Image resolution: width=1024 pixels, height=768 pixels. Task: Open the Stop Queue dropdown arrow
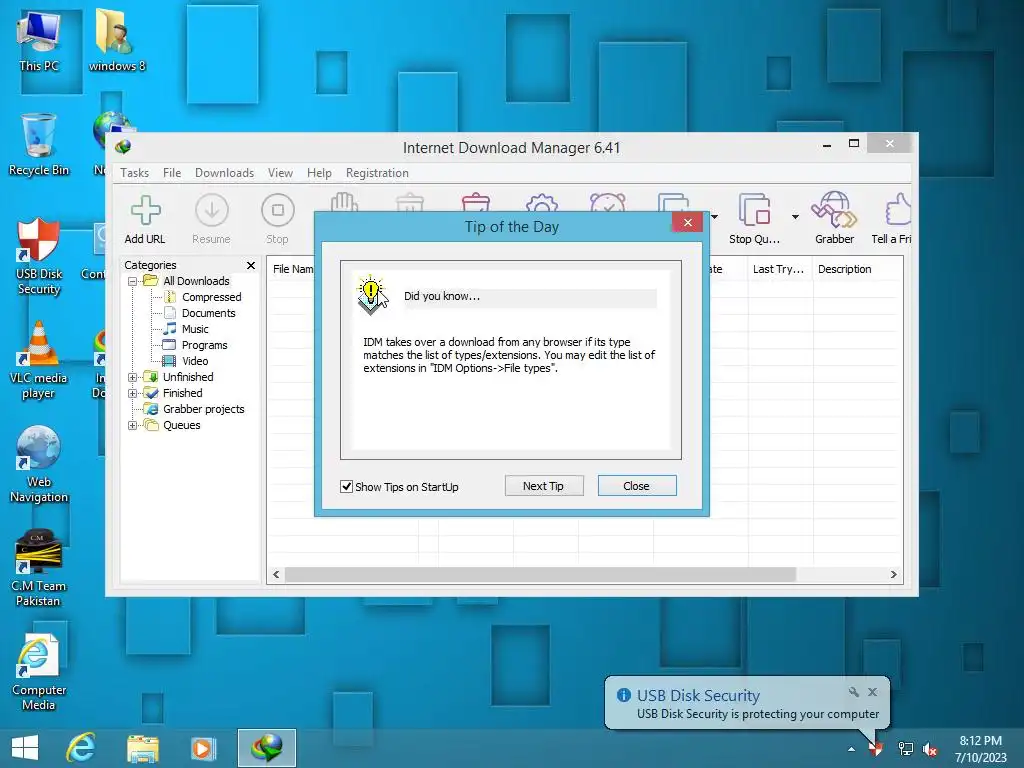click(795, 217)
